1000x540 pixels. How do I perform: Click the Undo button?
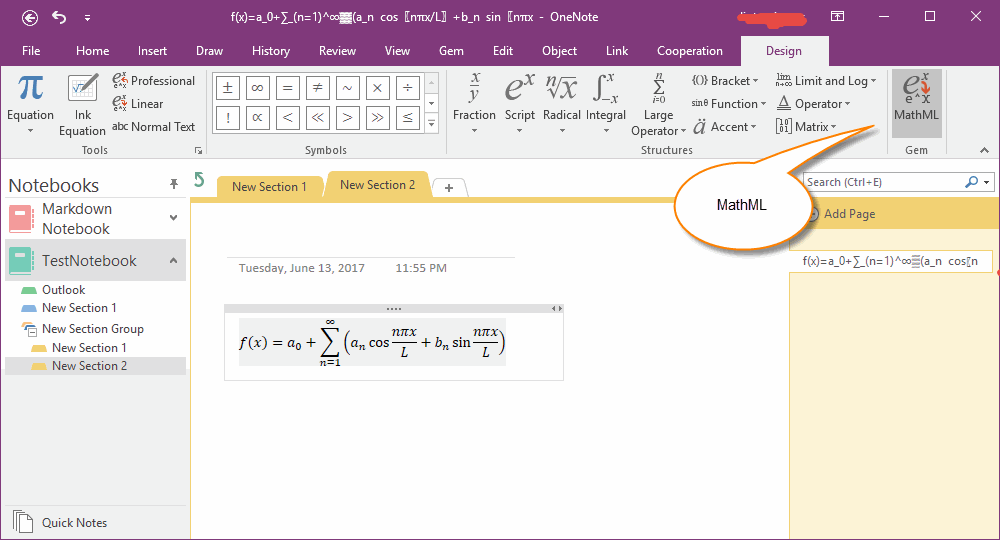tap(59, 17)
